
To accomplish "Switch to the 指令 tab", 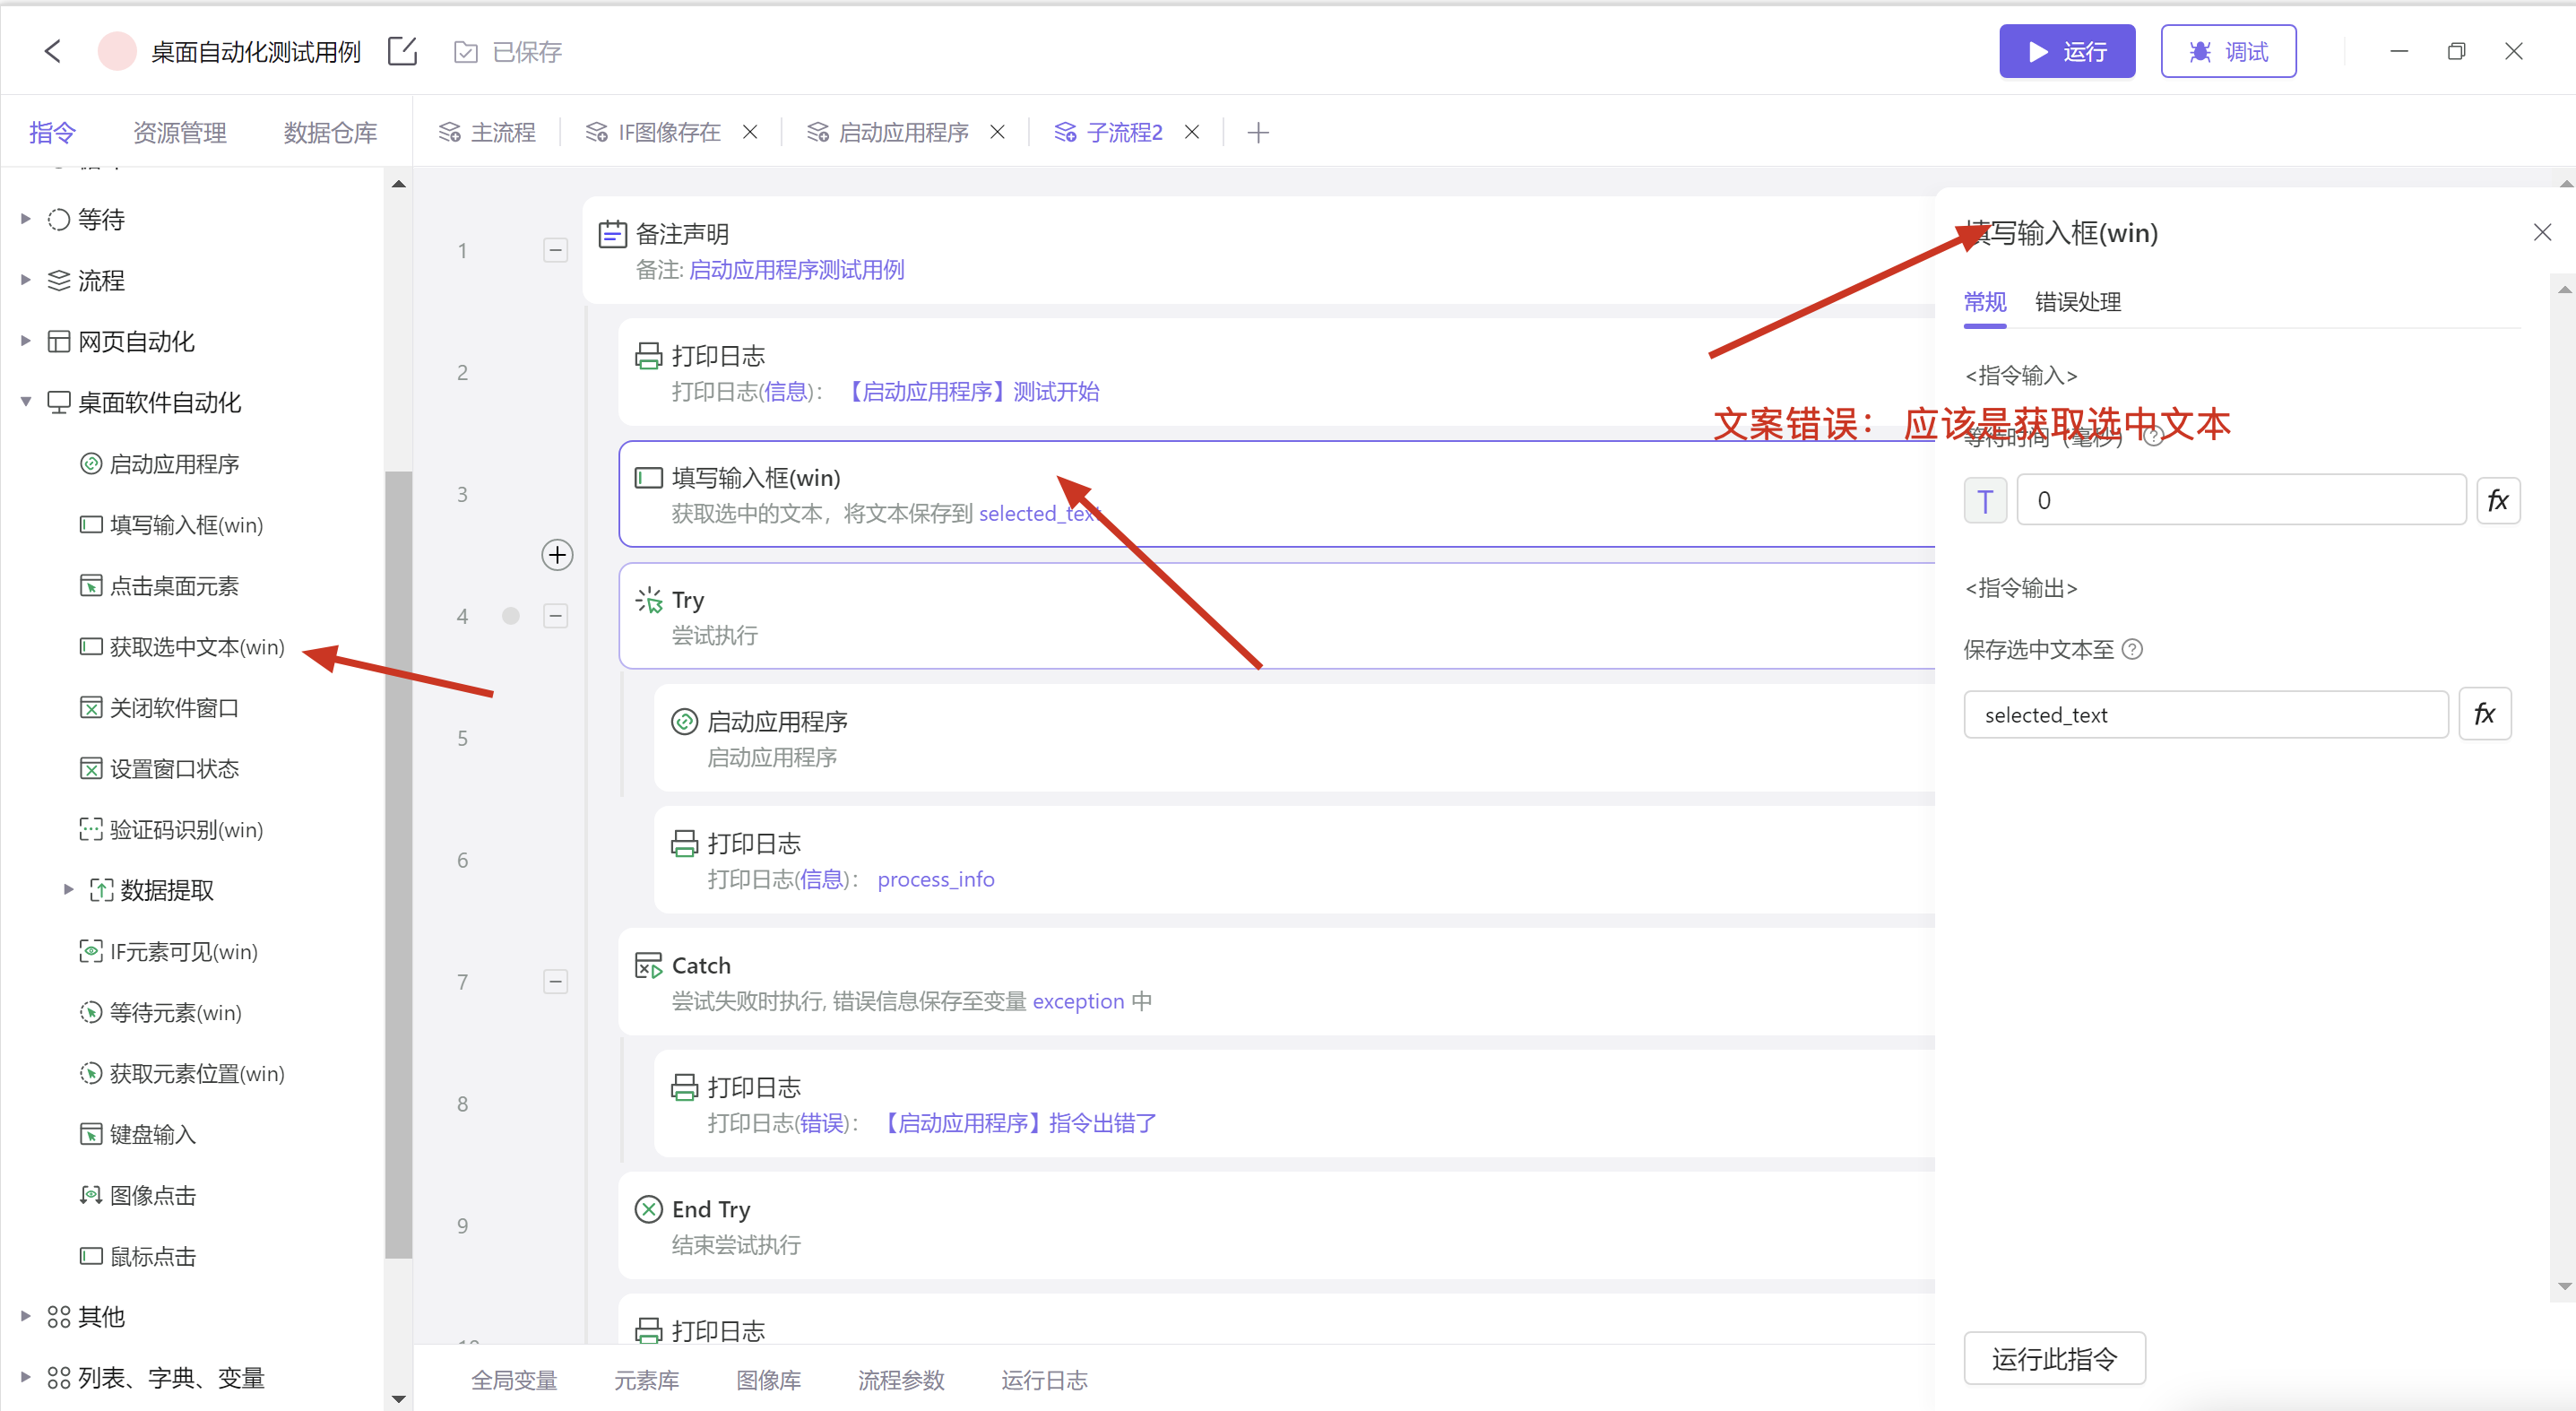I will coord(52,132).
